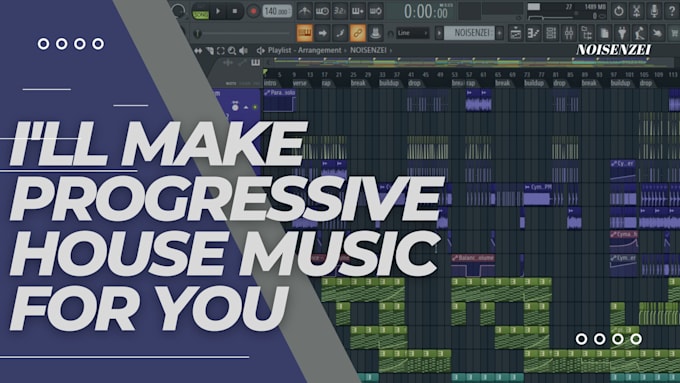Open the Line snap dropdown
The image size is (680, 383).
pyautogui.click(x=412, y=33)
